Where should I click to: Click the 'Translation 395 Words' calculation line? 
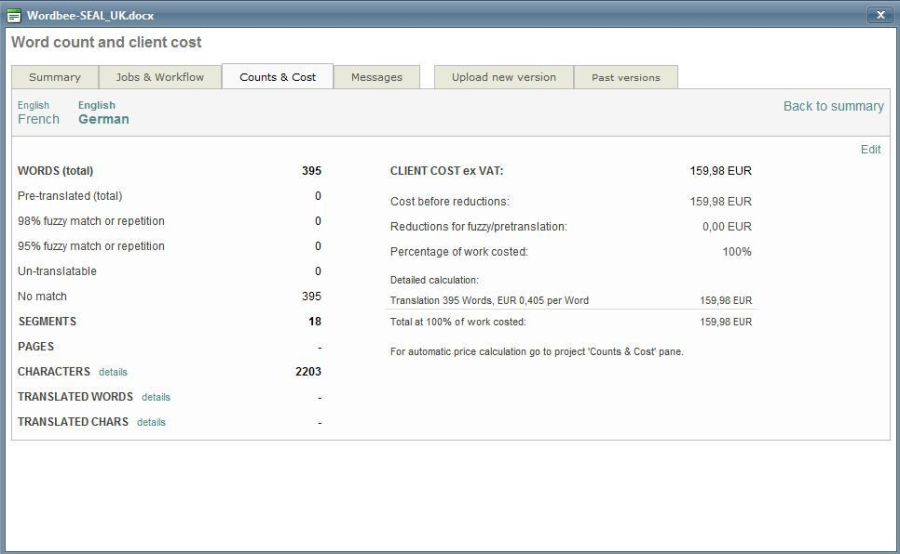(x=489, y=300)
